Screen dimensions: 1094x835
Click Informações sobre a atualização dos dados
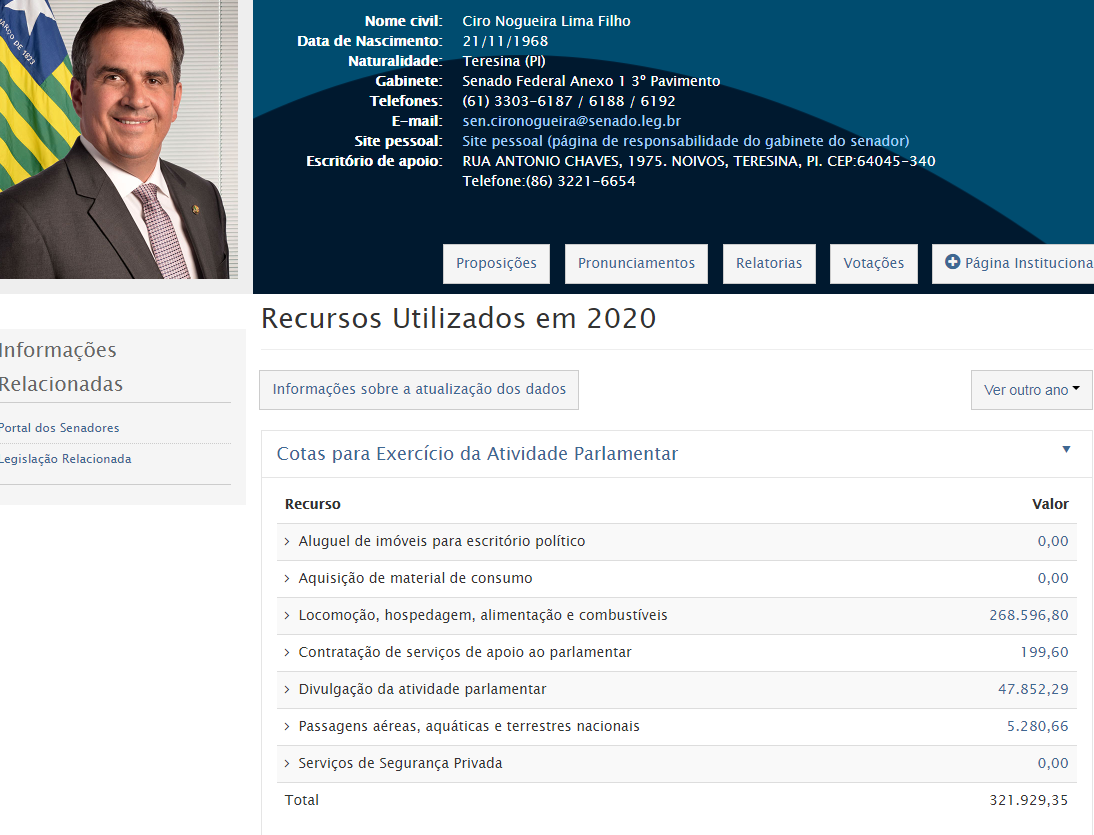tap(419, 390)
